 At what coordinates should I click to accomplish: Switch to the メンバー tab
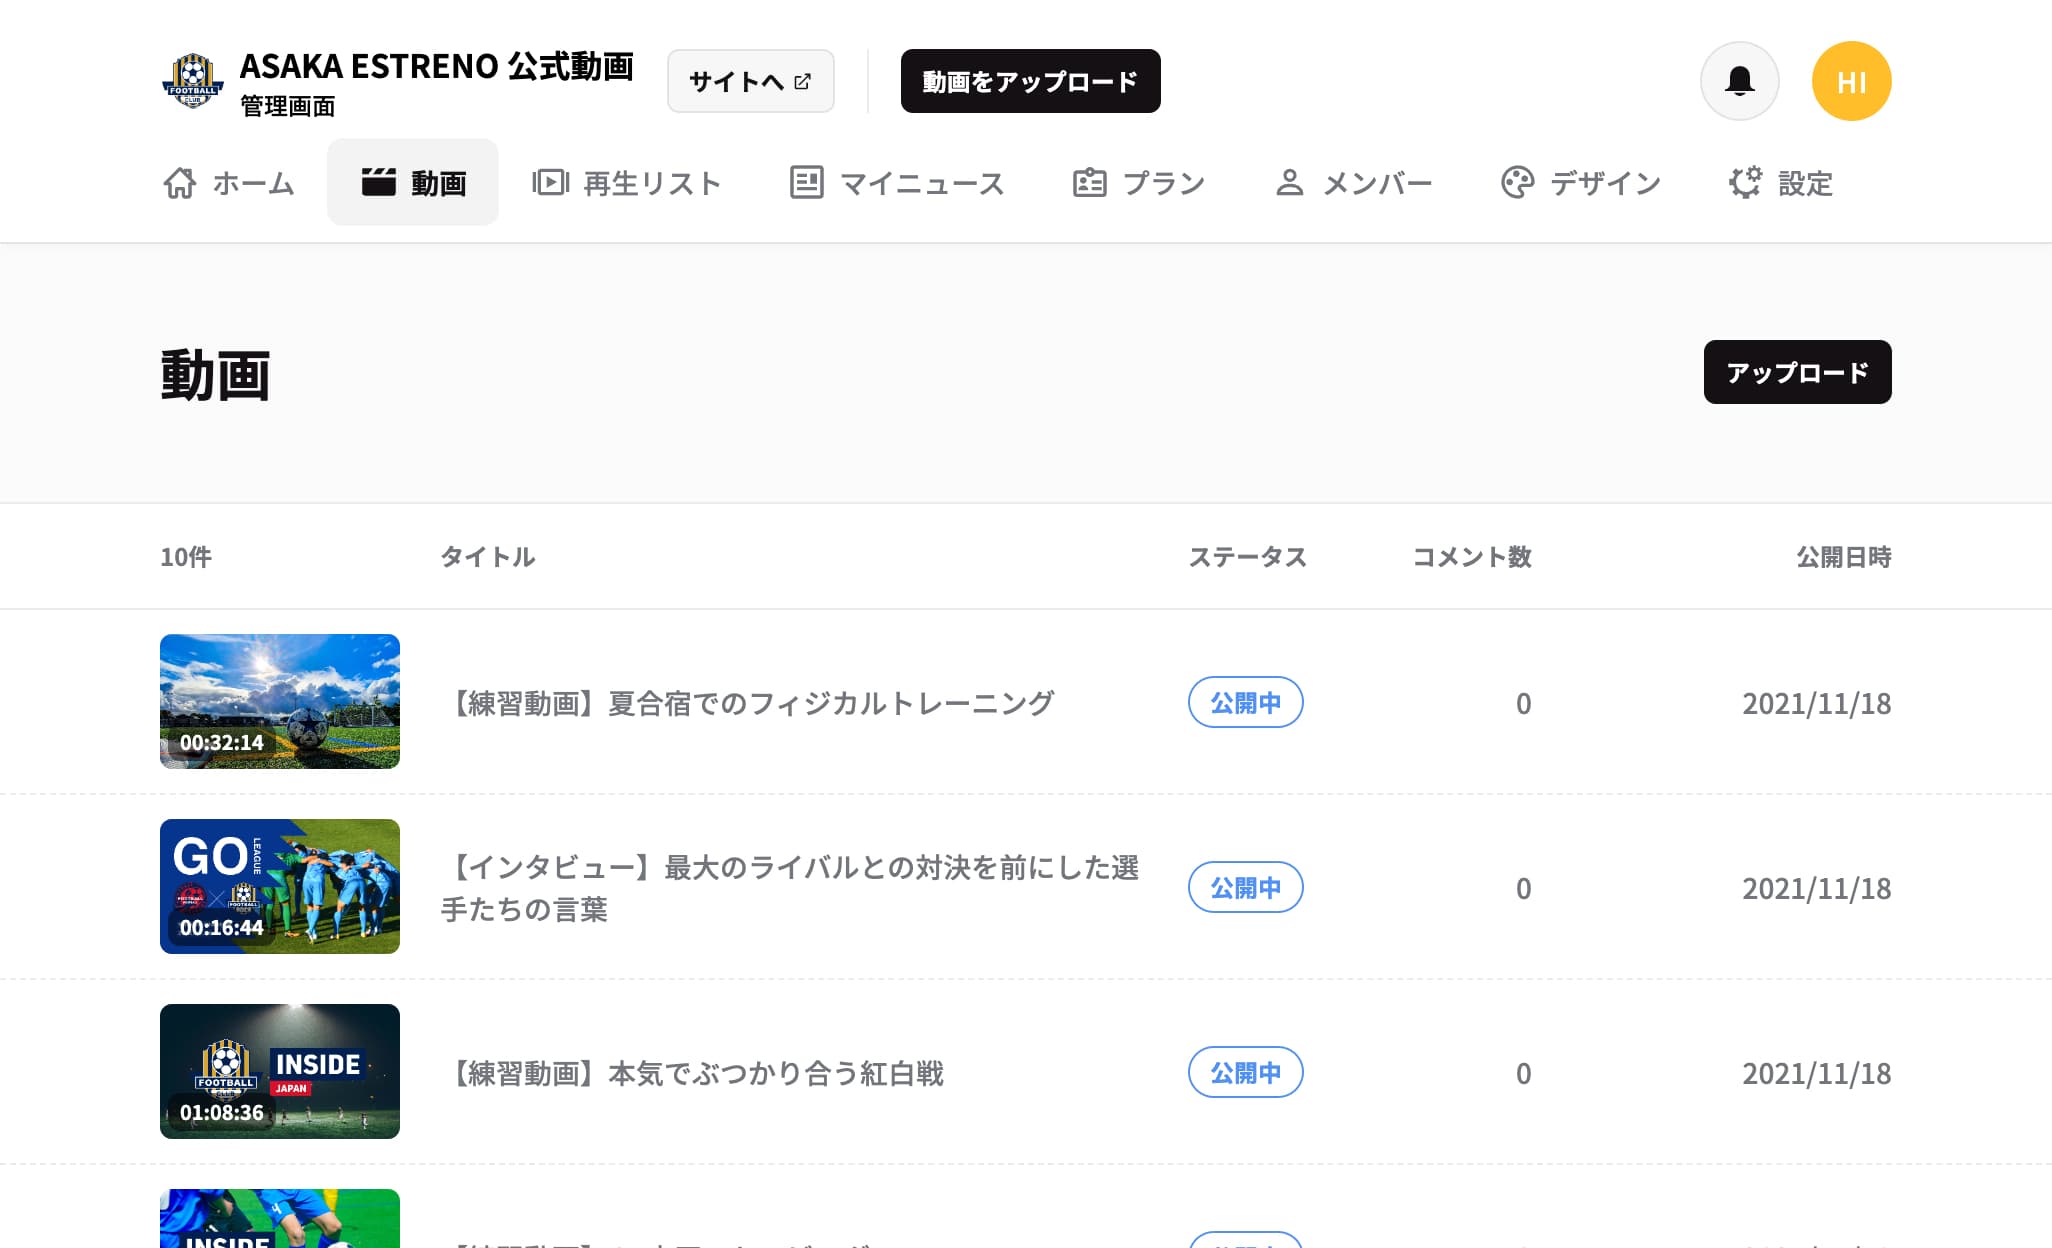pyautogui.click(x=1354, y=183)
